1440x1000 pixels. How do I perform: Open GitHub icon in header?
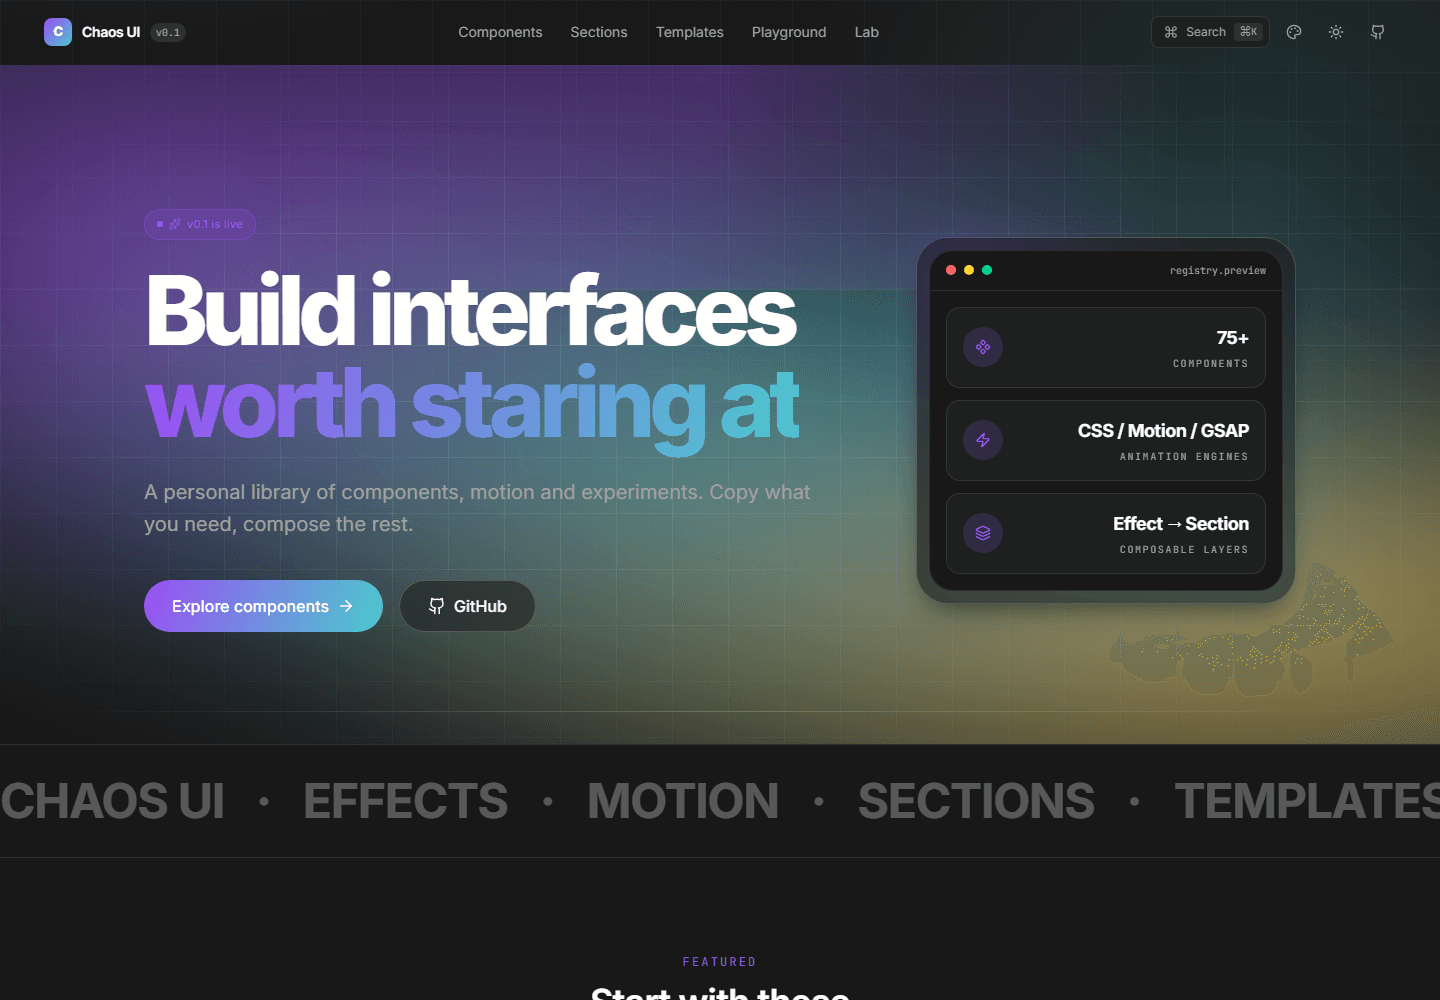[1378, 32]
